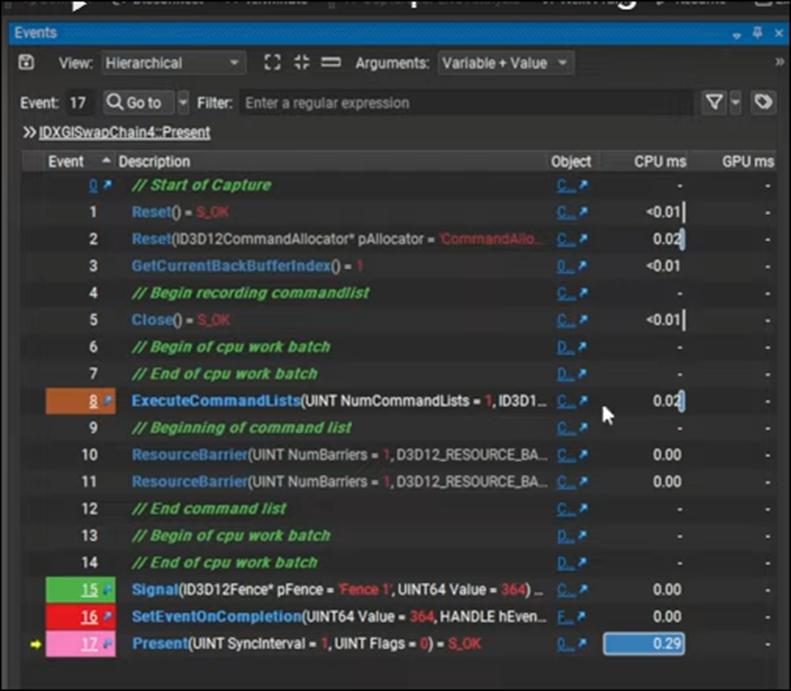Select GetCurrentBackBufferIndex event

(x=247, y=266)
